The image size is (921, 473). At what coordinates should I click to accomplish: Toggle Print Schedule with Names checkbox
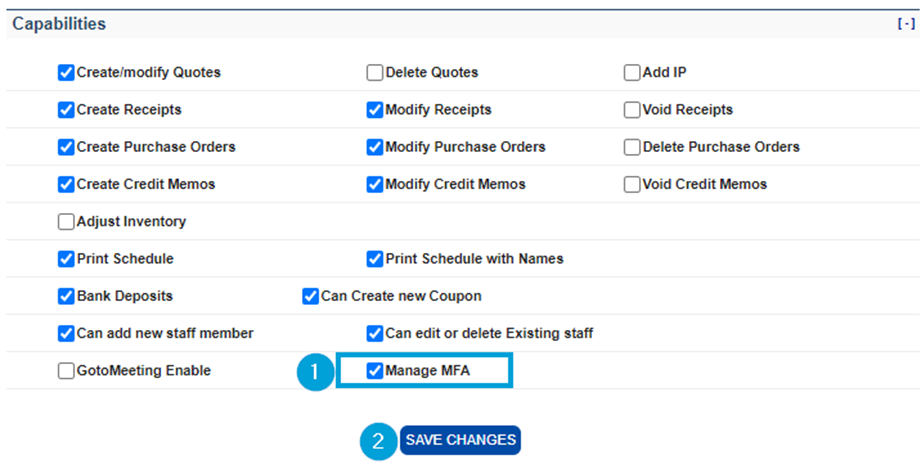tap(375, 259)
